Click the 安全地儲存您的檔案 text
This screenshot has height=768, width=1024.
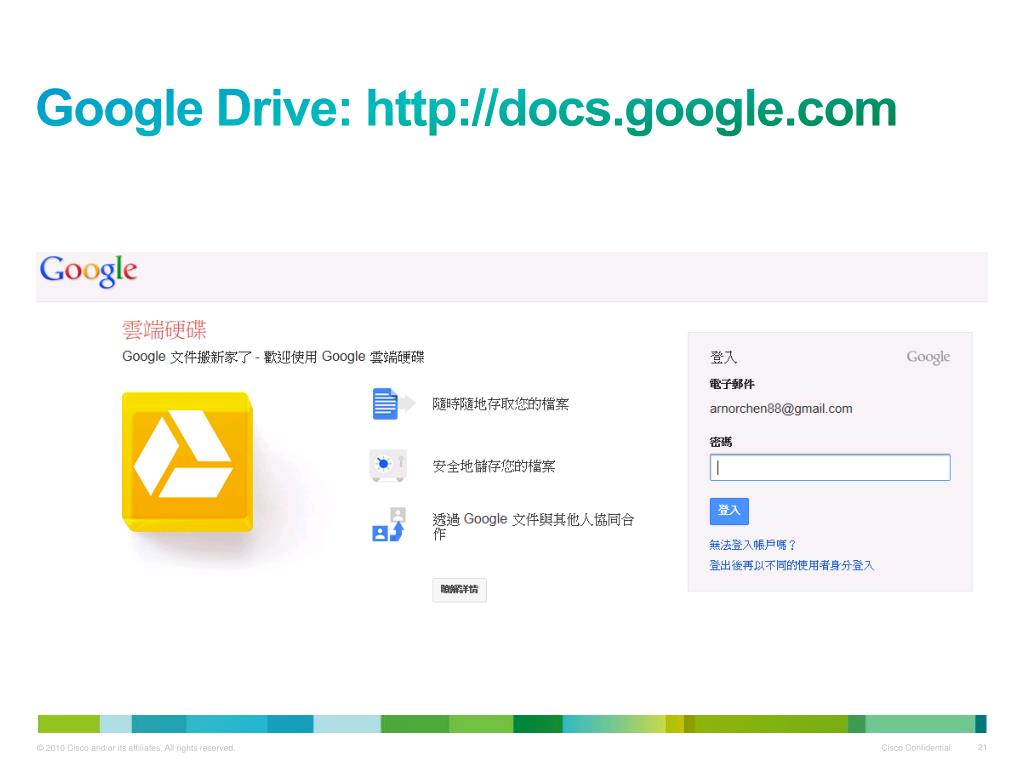click(x=494, y=466)
